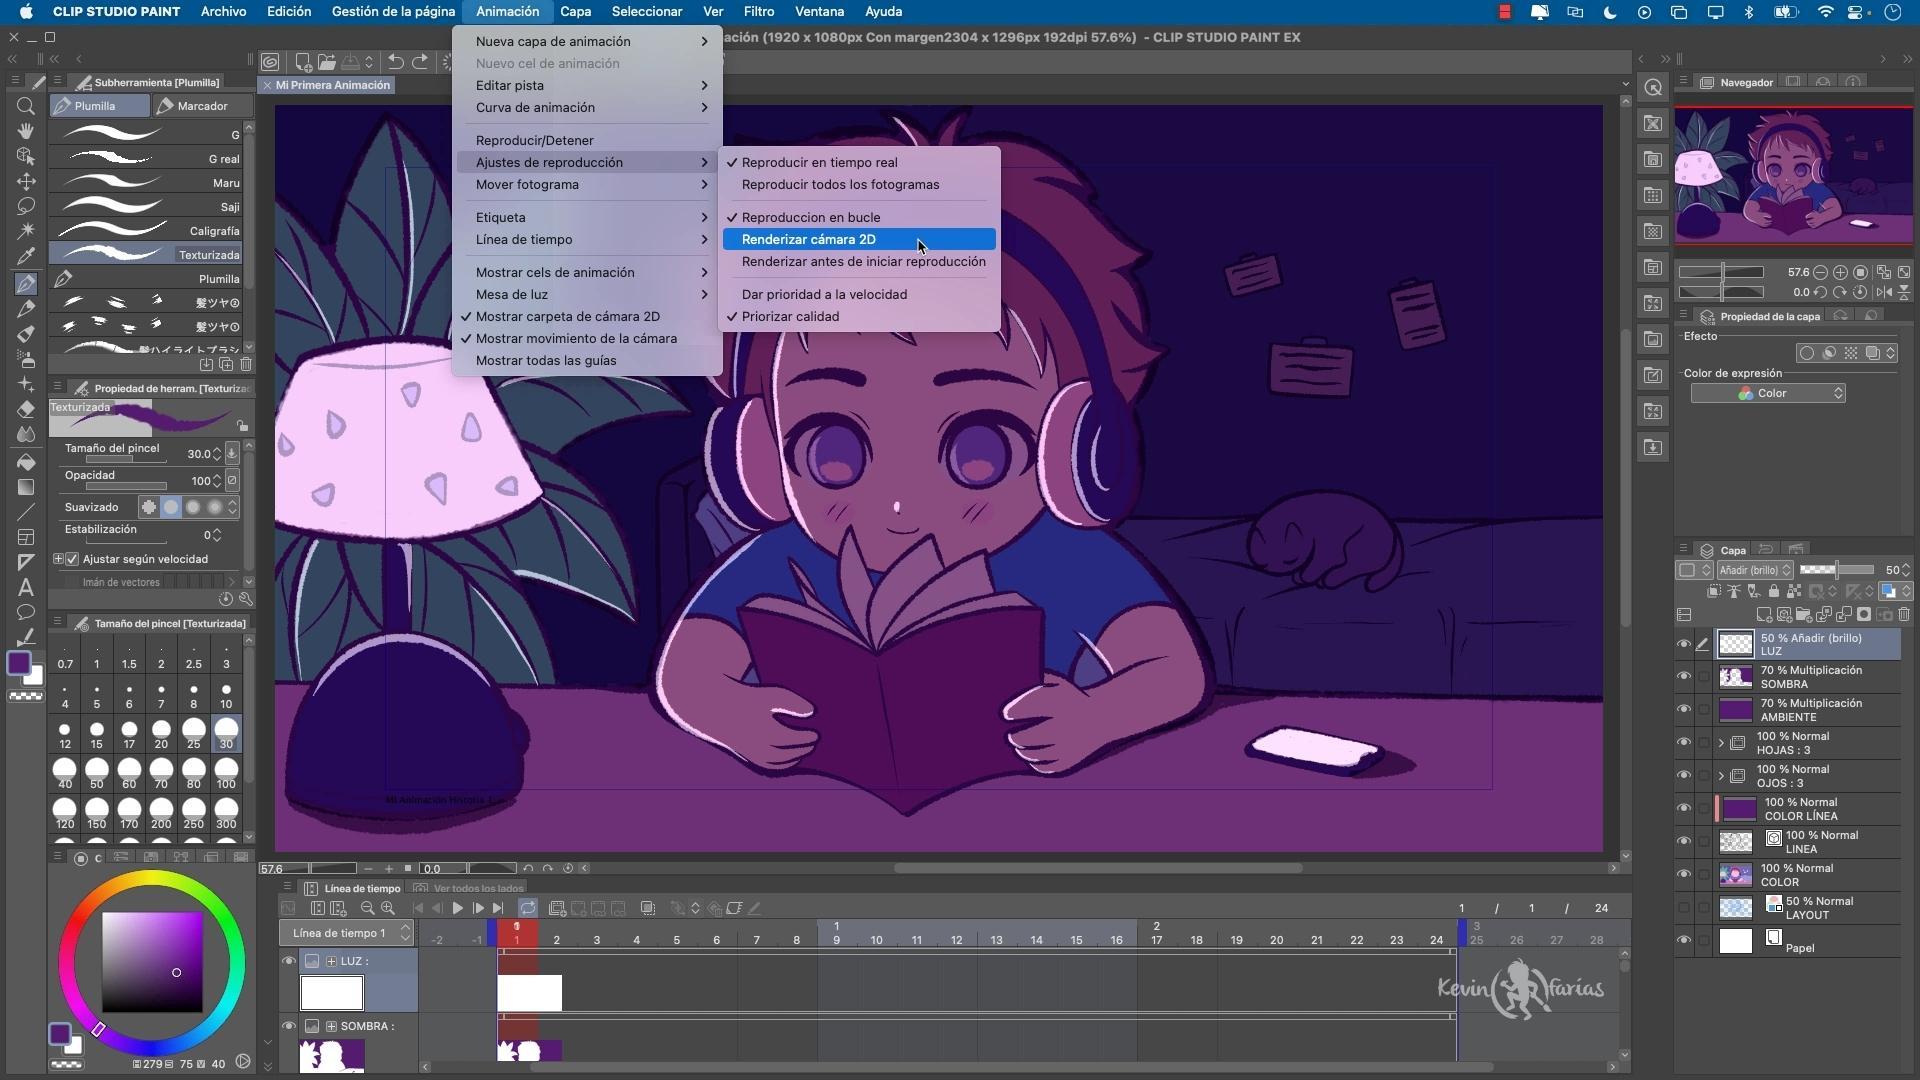Viewport: 1920px width, 1080px height.
Task: Select the Eyedropper tool
Action: [26, 257]
